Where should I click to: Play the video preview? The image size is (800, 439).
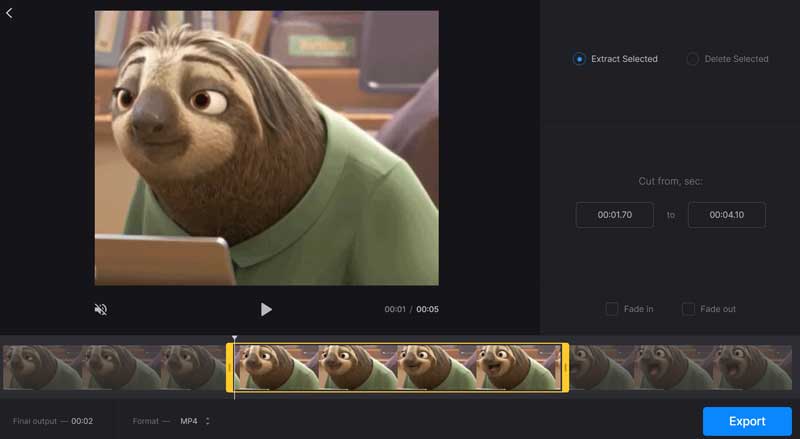266,309
